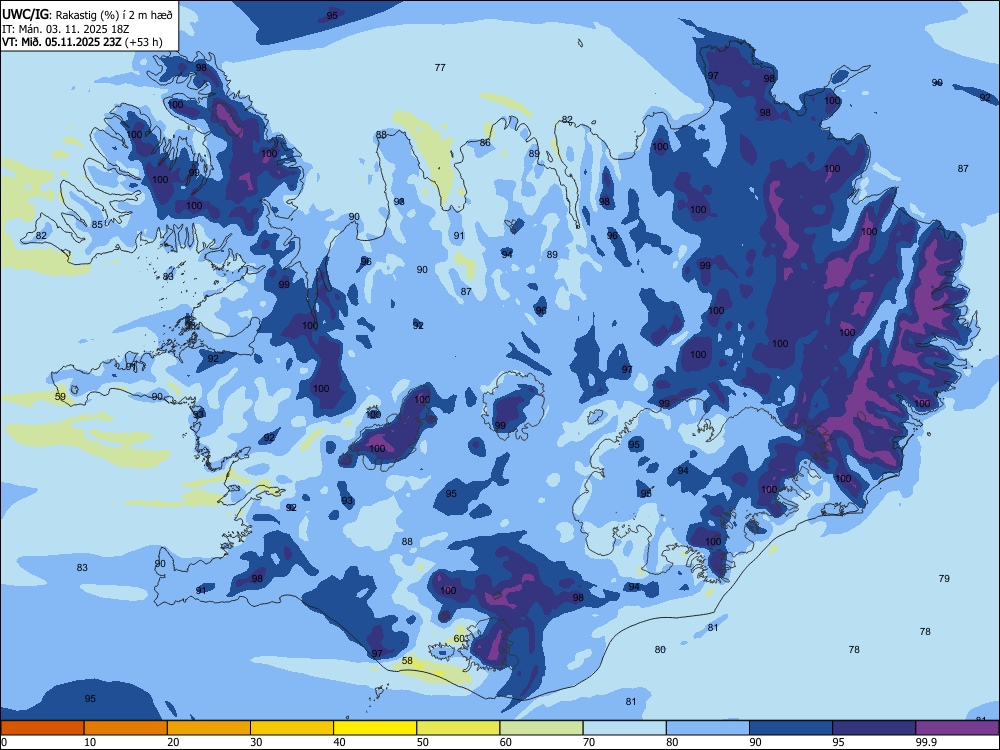The width and height of the screenshot is (1000, 750).
Task: Click the amber 30–40 legend swatch
Action: point(292,728)
